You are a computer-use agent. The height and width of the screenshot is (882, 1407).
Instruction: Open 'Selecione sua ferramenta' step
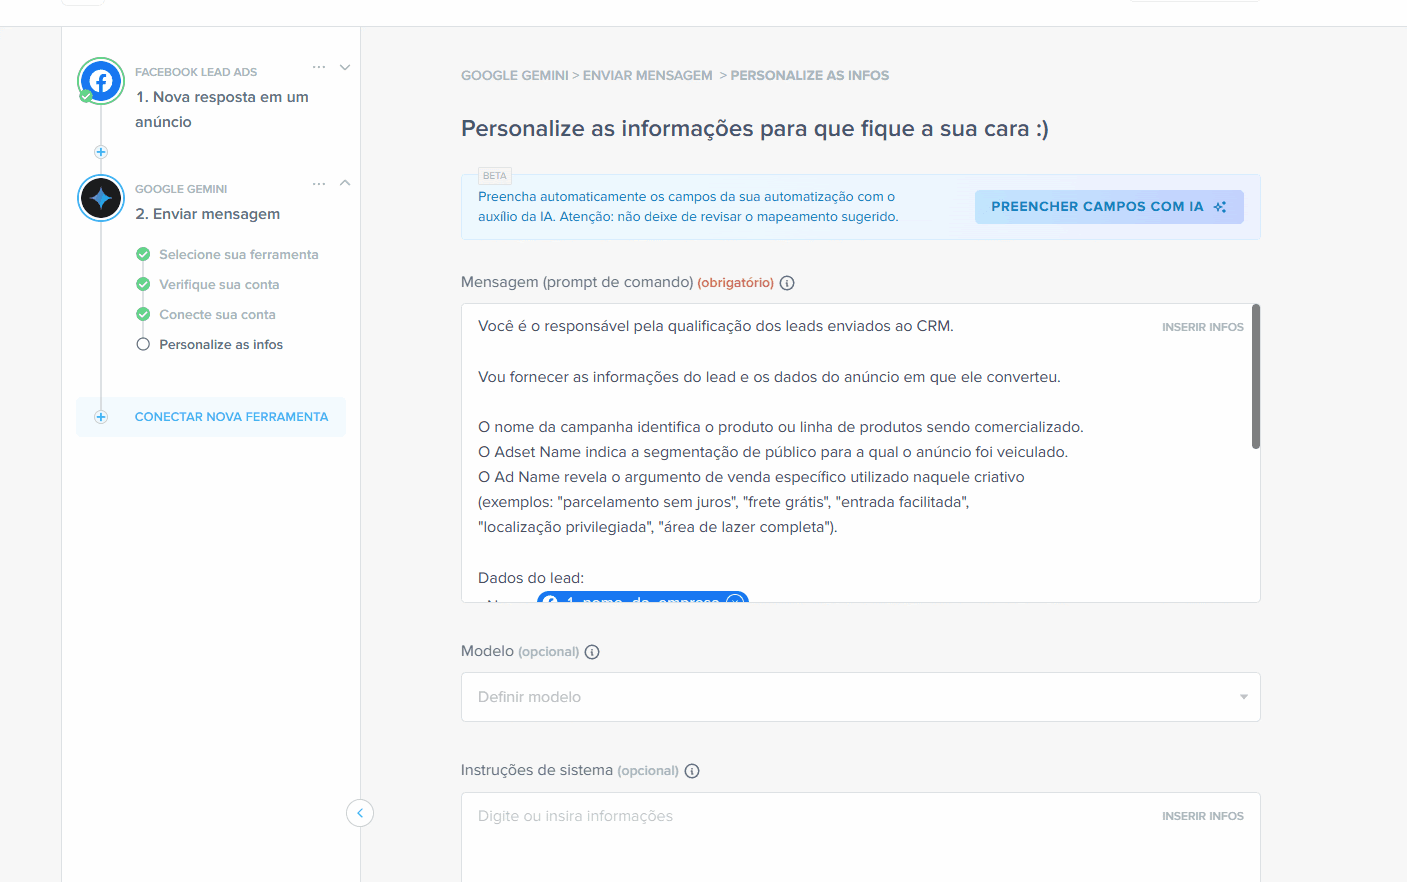pos(239,255)
